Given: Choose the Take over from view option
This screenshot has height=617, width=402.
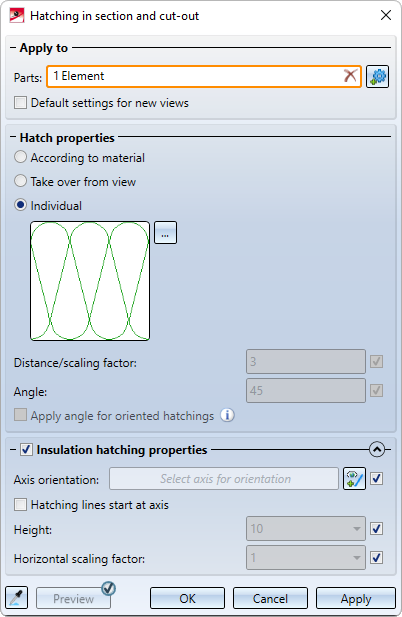Looking at the screenshot, I should click(20, 181).
